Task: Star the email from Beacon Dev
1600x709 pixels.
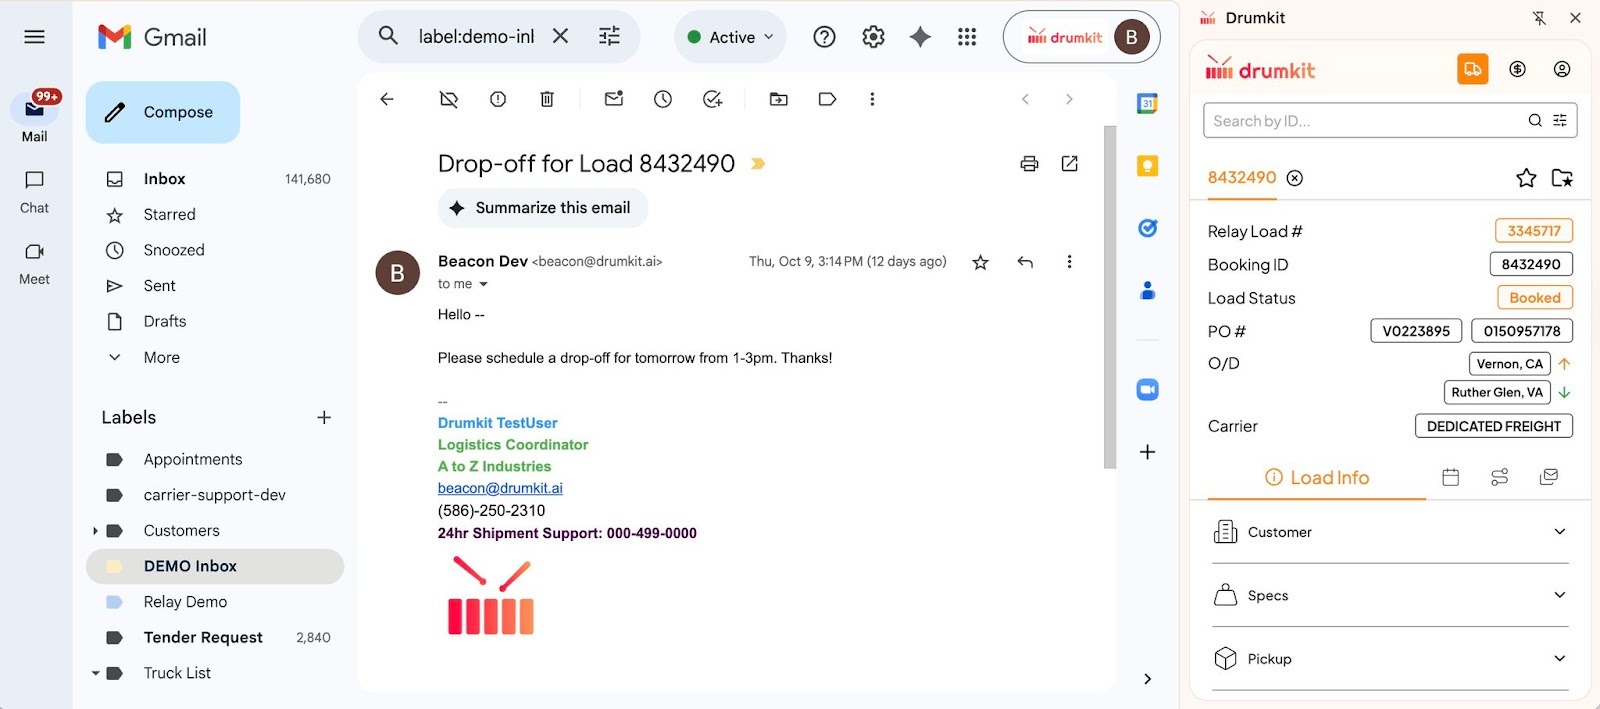Action: pos(980,262)
